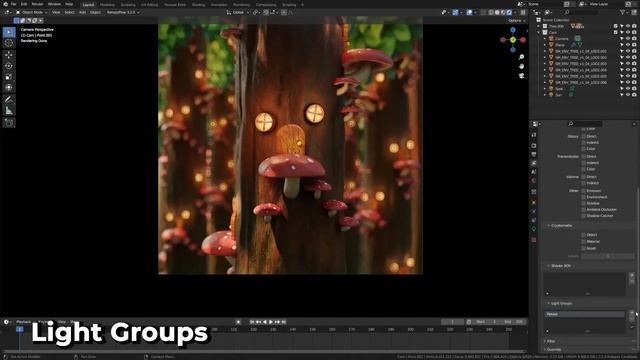Viewport: 640px width, 360px height.
Task: Expand the Tree.006 collection in outliner
Action: [539, 26]
